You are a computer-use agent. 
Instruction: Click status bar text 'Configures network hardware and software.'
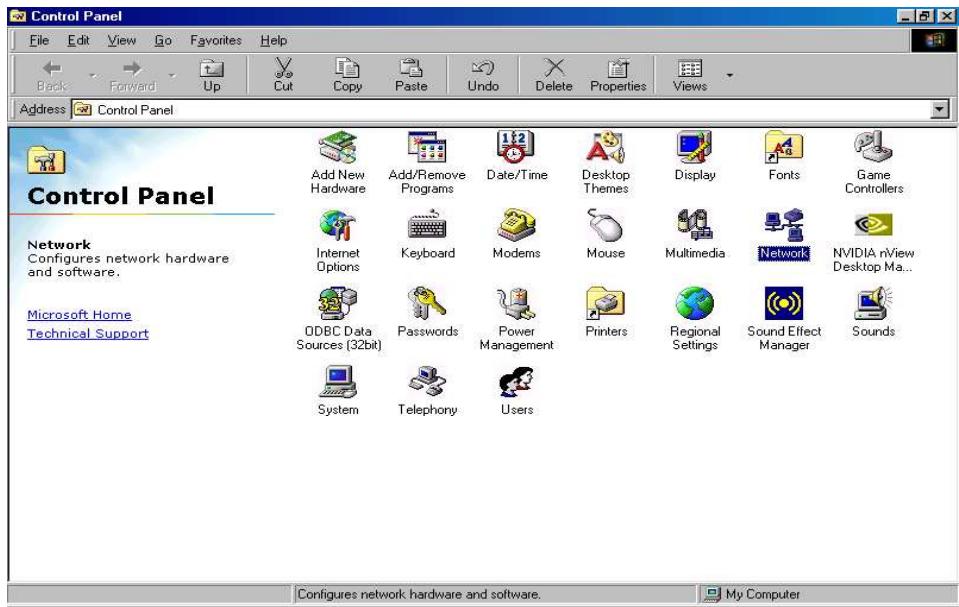[419, 594]
